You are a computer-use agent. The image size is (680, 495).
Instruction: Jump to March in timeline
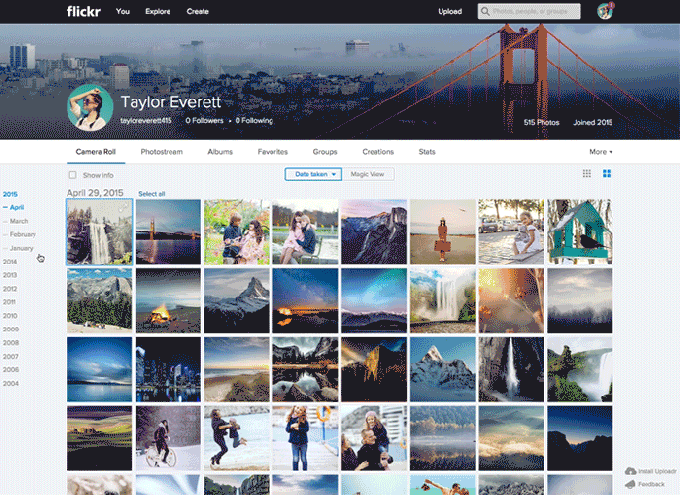tap(19, 221)
